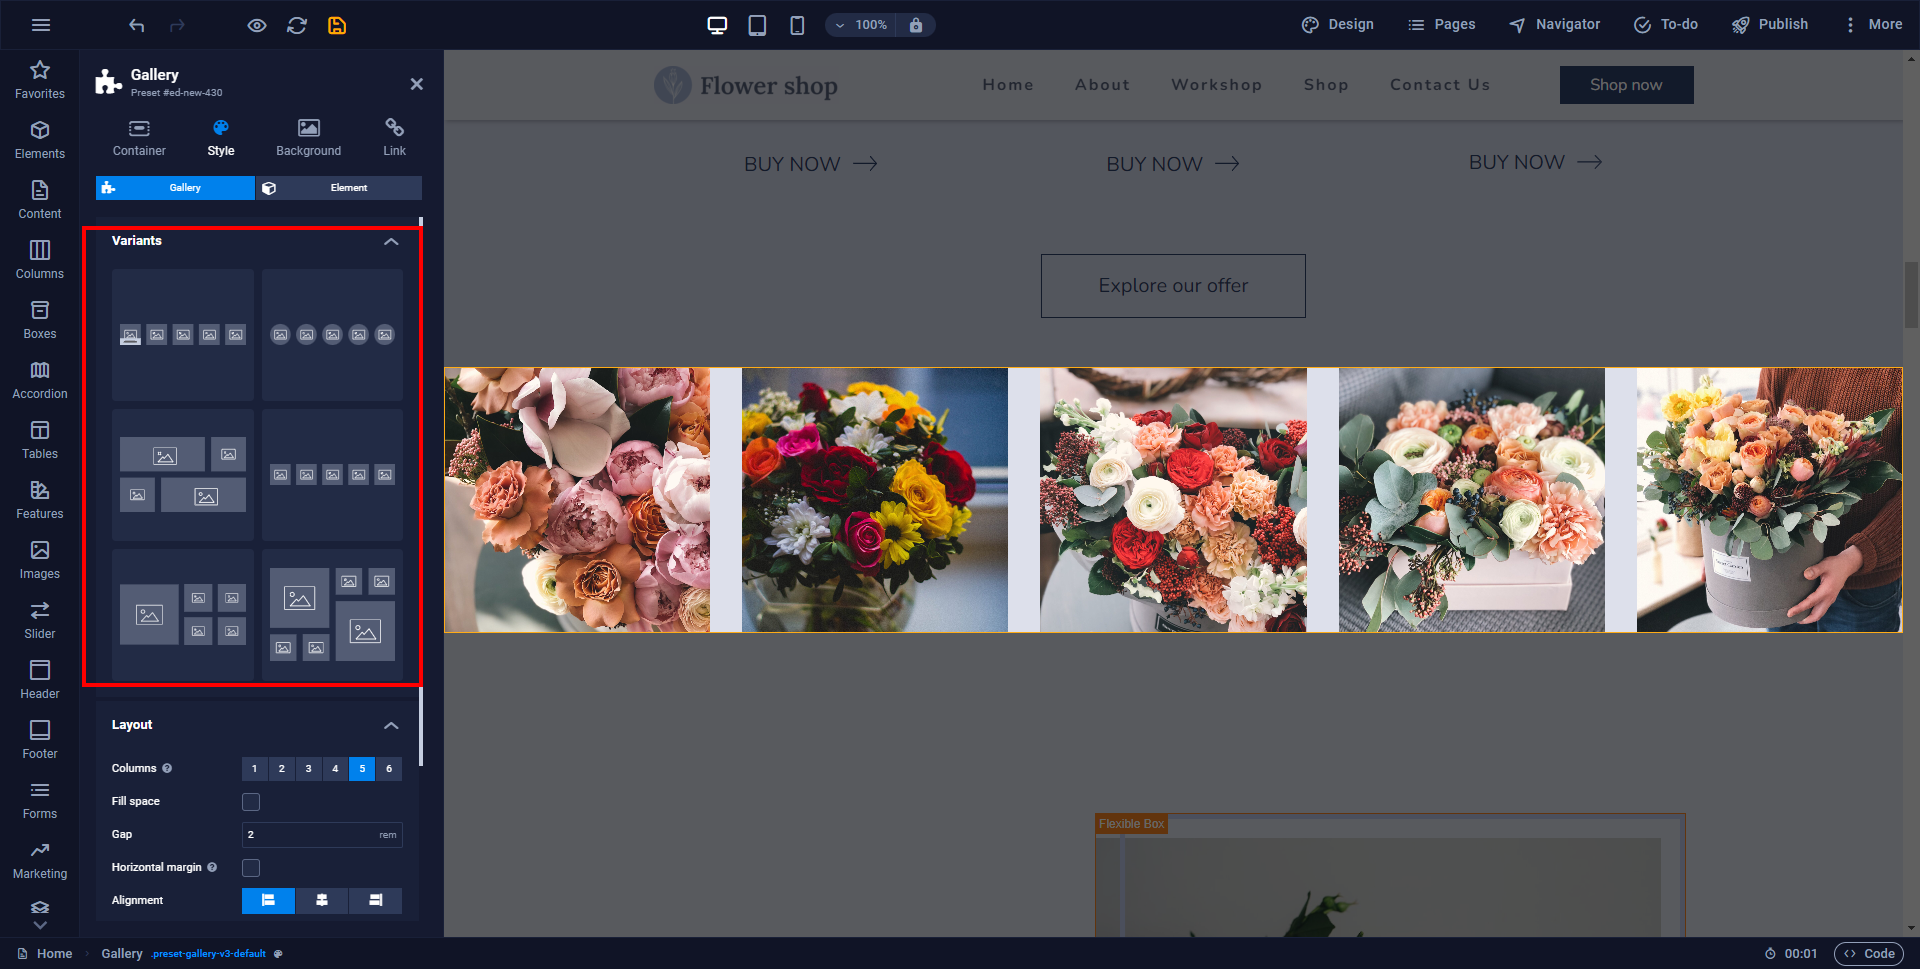Toggle preview eye icon in top bar
Screen dimensions: 1920x969
click(x=257, y=25)
